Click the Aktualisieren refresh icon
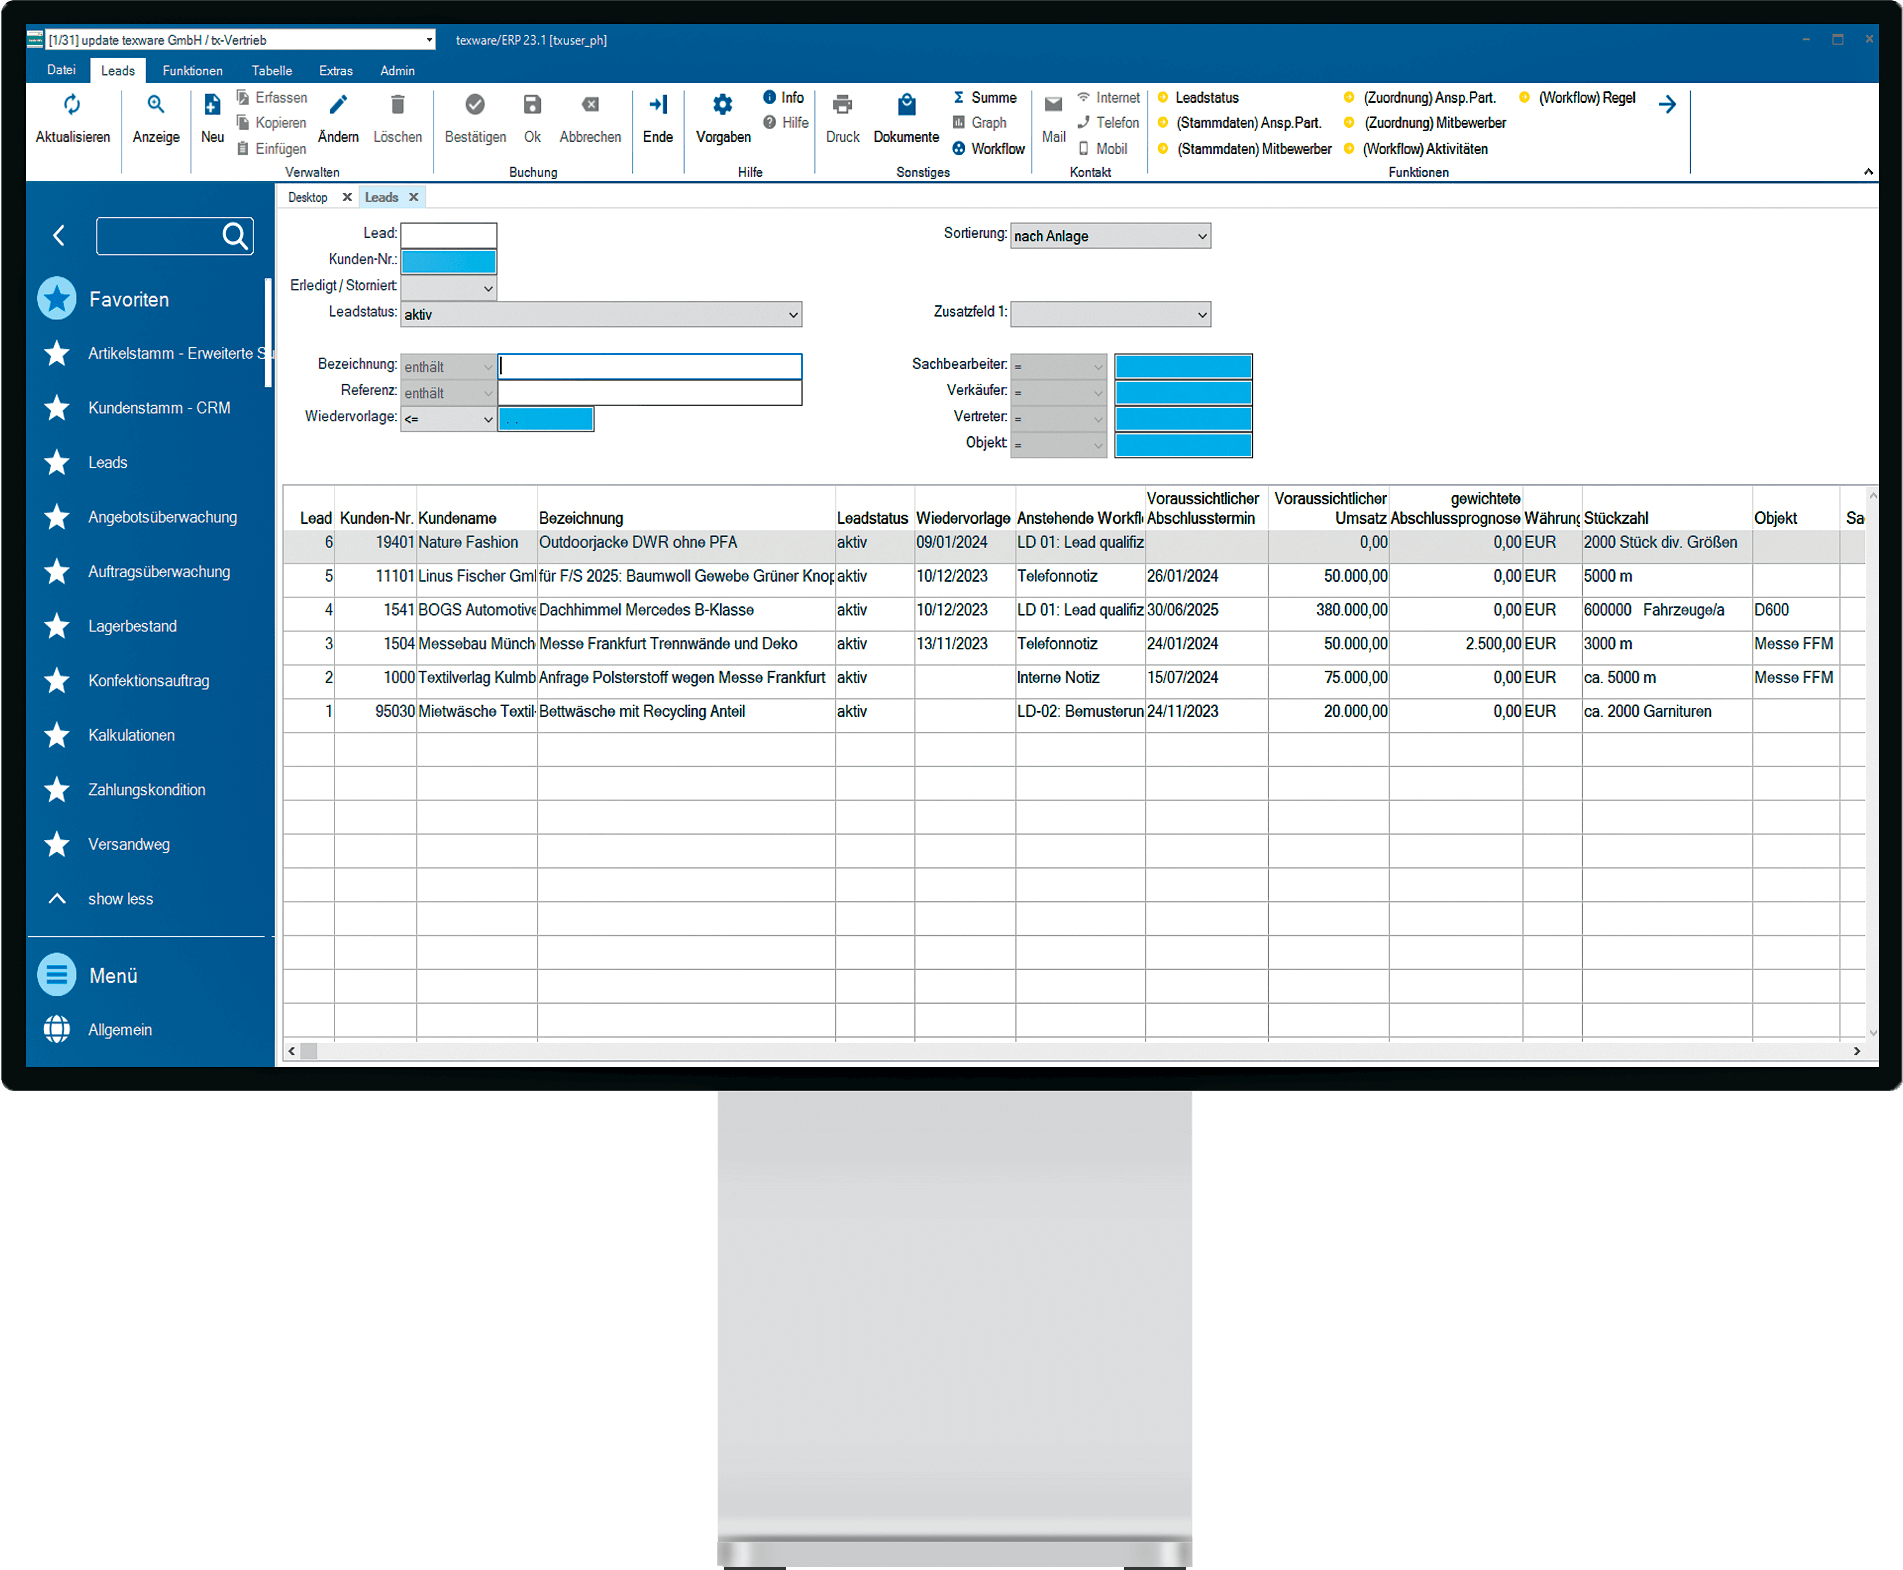 [72, 106]
